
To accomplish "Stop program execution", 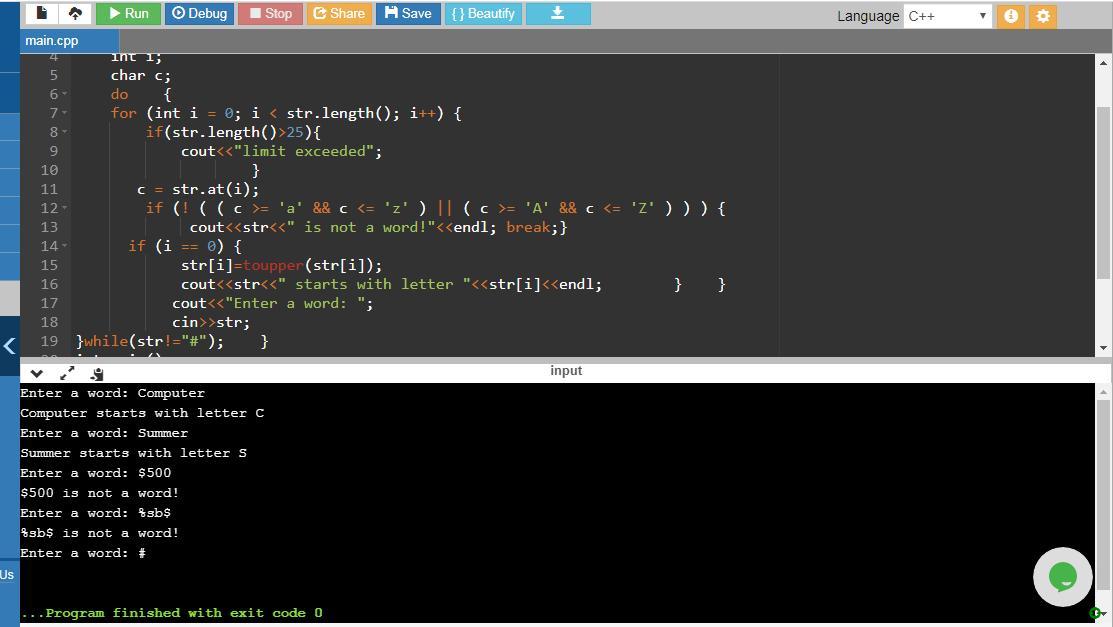I will click(x=270, y=13).
